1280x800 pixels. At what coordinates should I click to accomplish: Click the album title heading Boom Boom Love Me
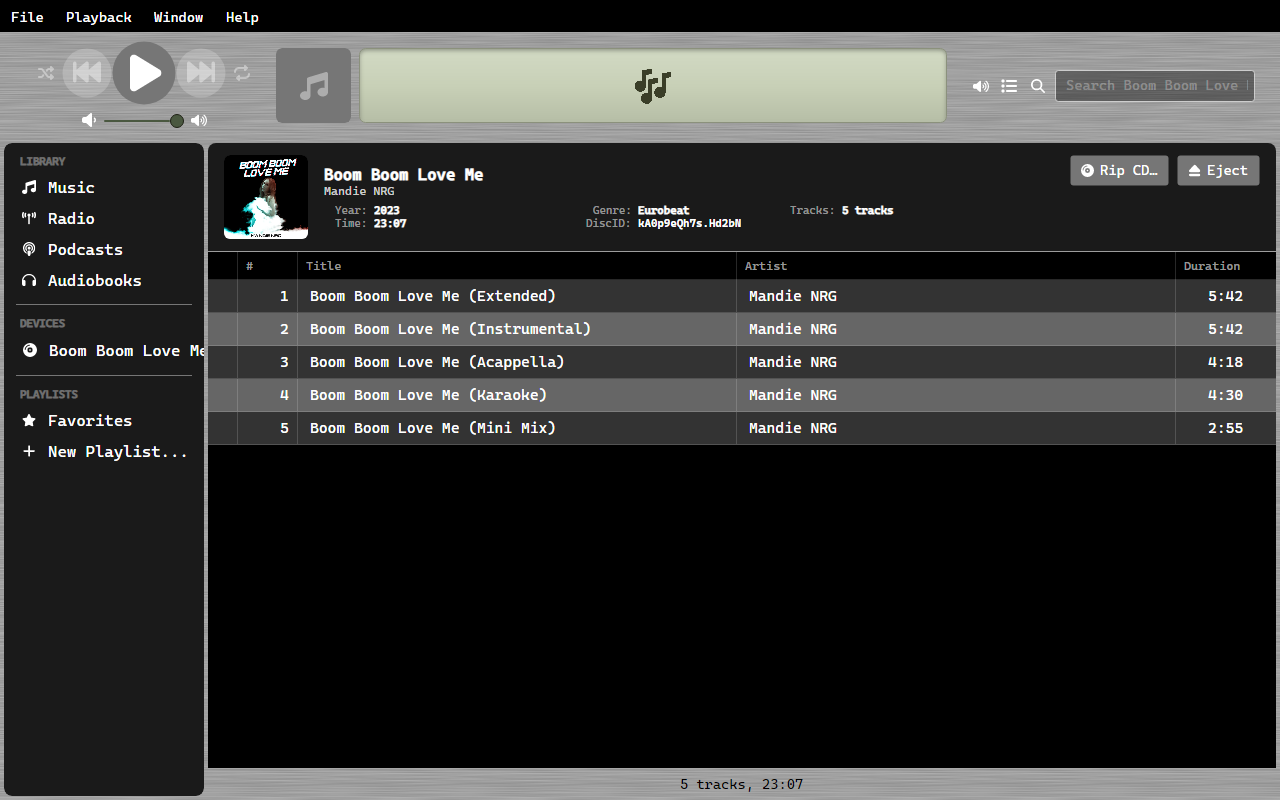[404, 175]
